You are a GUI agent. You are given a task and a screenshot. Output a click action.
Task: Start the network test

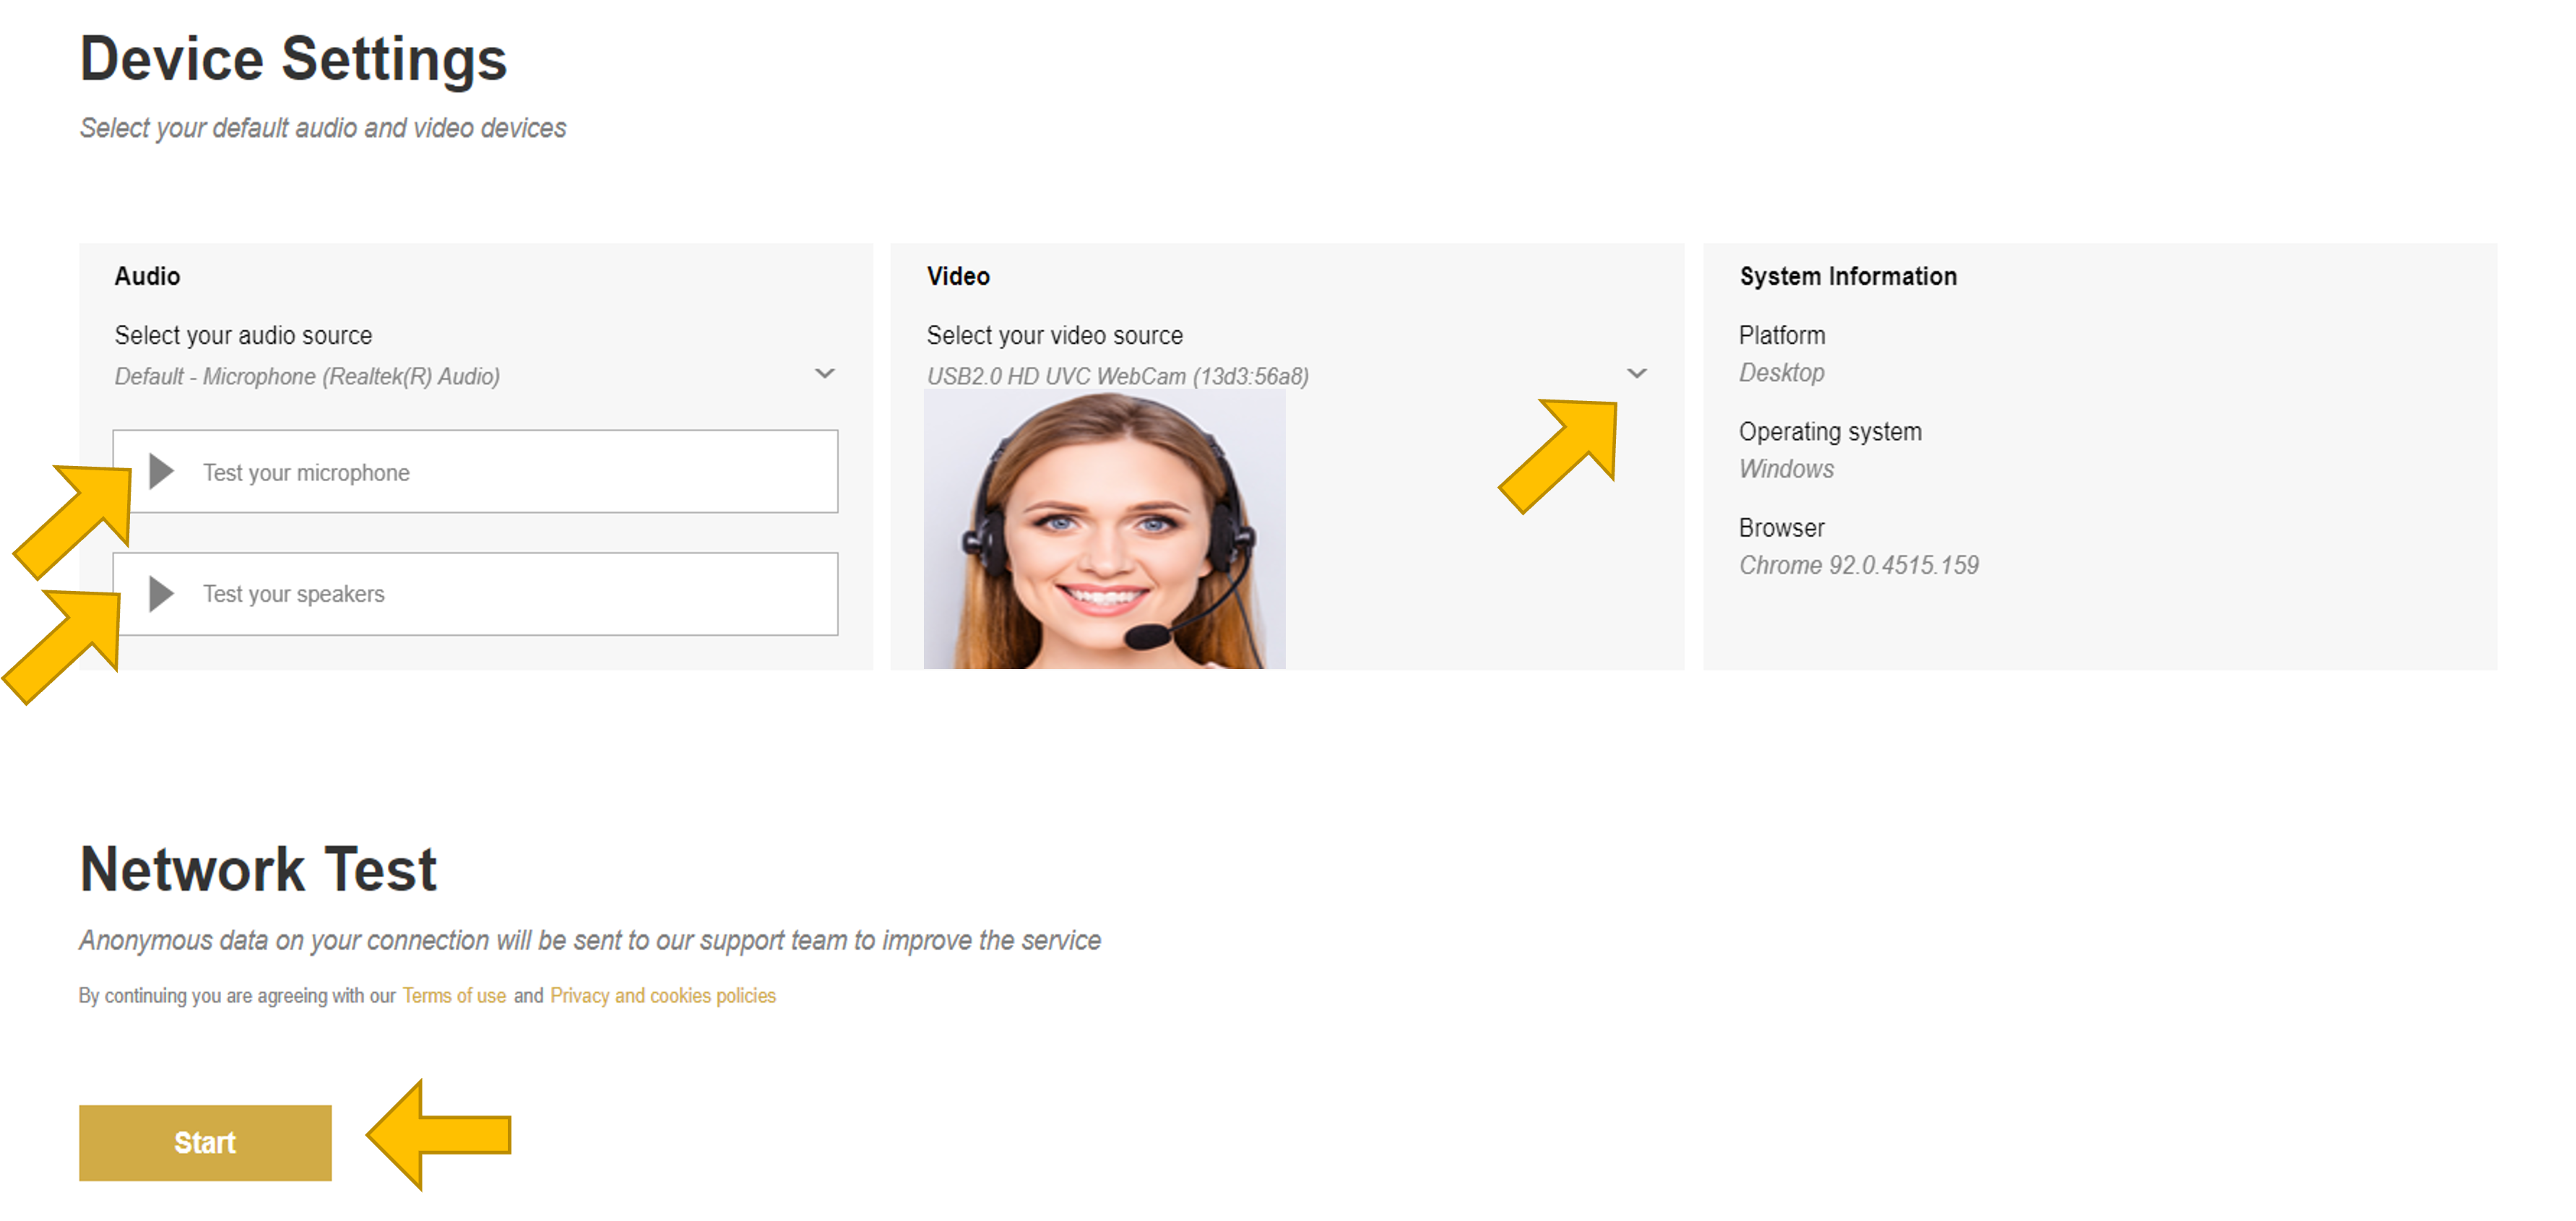click(205, 1142)
